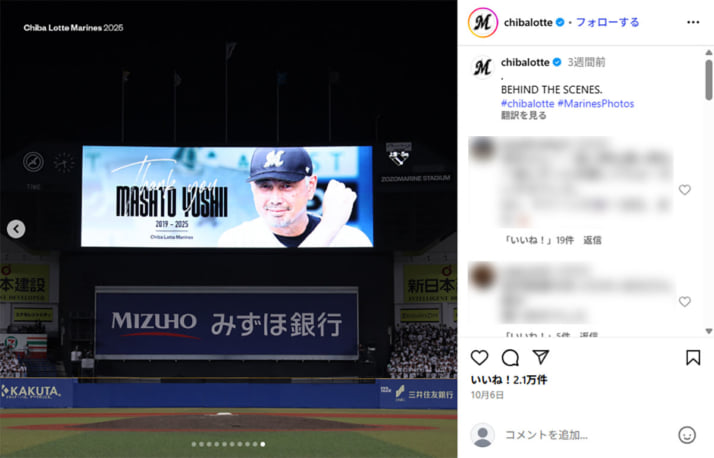Viewport: 714px width, 458px height.
Task: Click the フォローする follow button
Action: [x=607, y=22]
